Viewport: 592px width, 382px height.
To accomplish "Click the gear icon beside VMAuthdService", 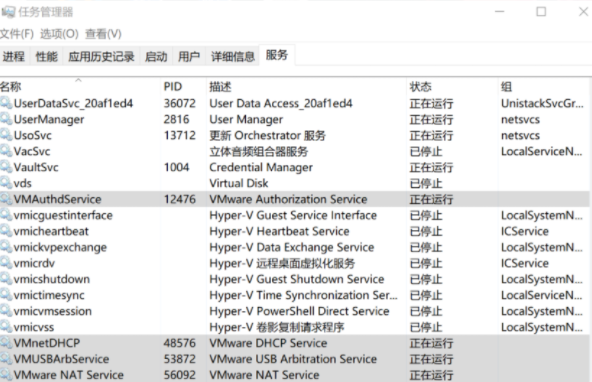I will [6, 199].
